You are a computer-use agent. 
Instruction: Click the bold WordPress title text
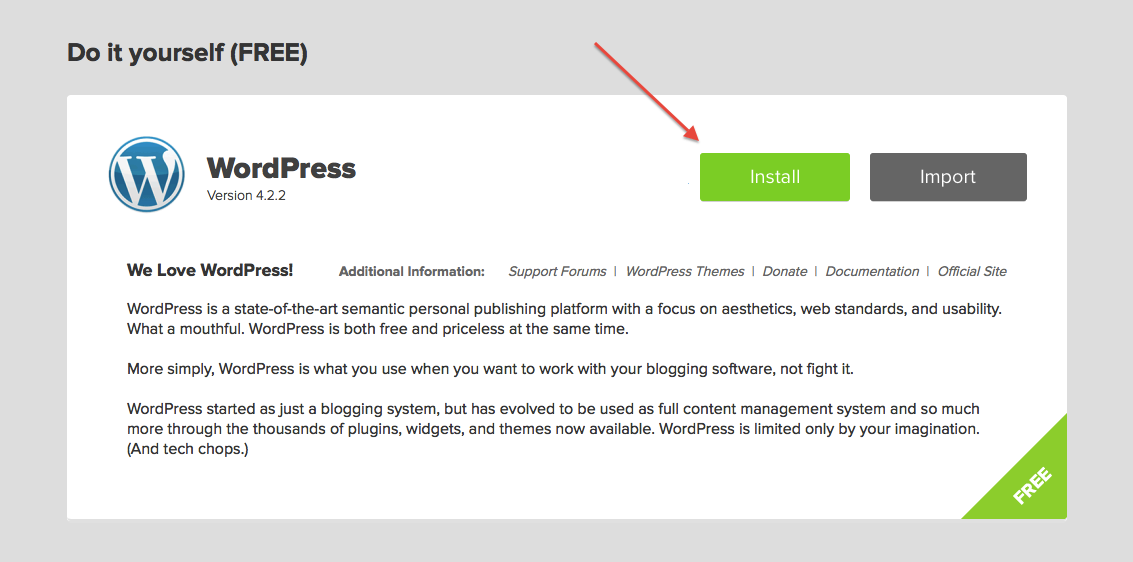281,168
